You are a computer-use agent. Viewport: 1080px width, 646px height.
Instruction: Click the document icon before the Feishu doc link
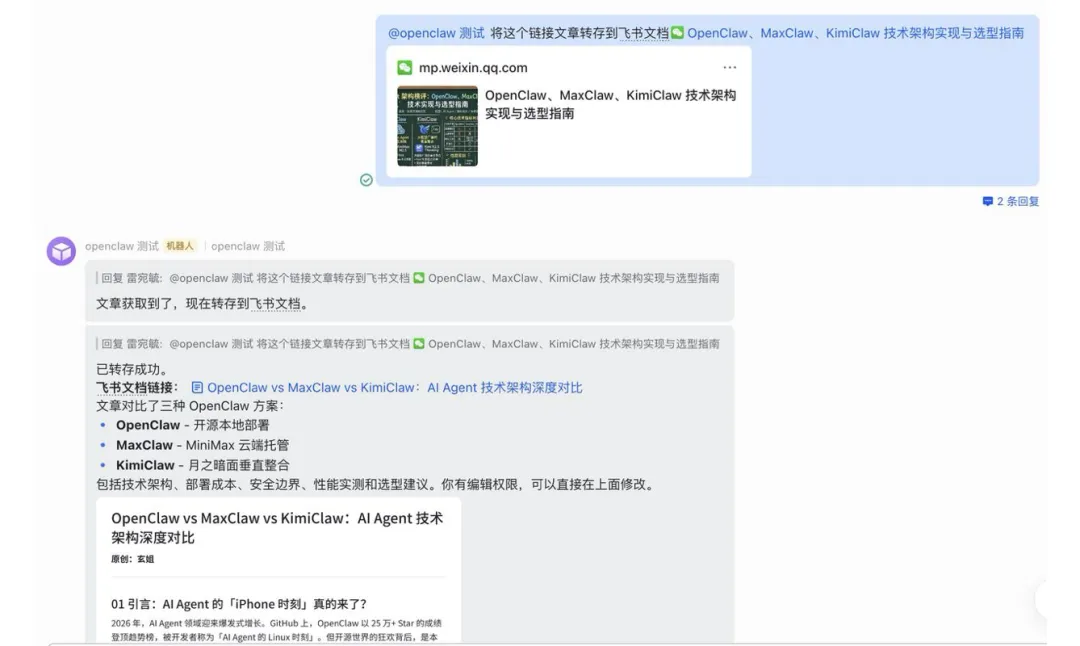pos(197,388)
